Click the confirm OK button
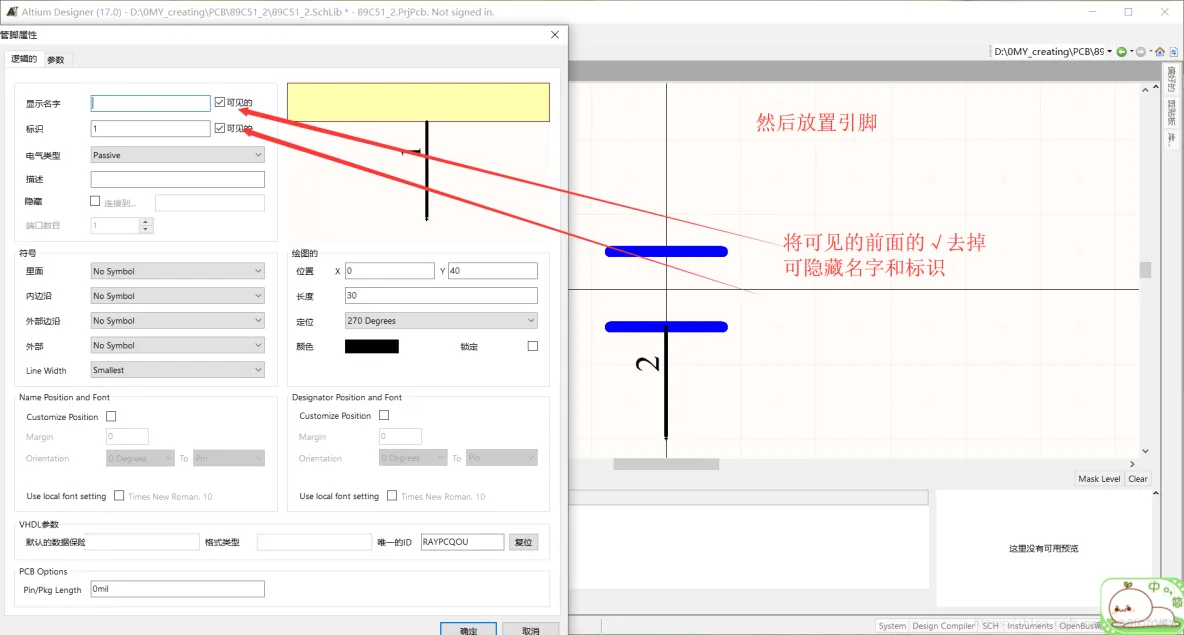The width and height of the screenshot is (1184, 635). click(x=468, y=630)
